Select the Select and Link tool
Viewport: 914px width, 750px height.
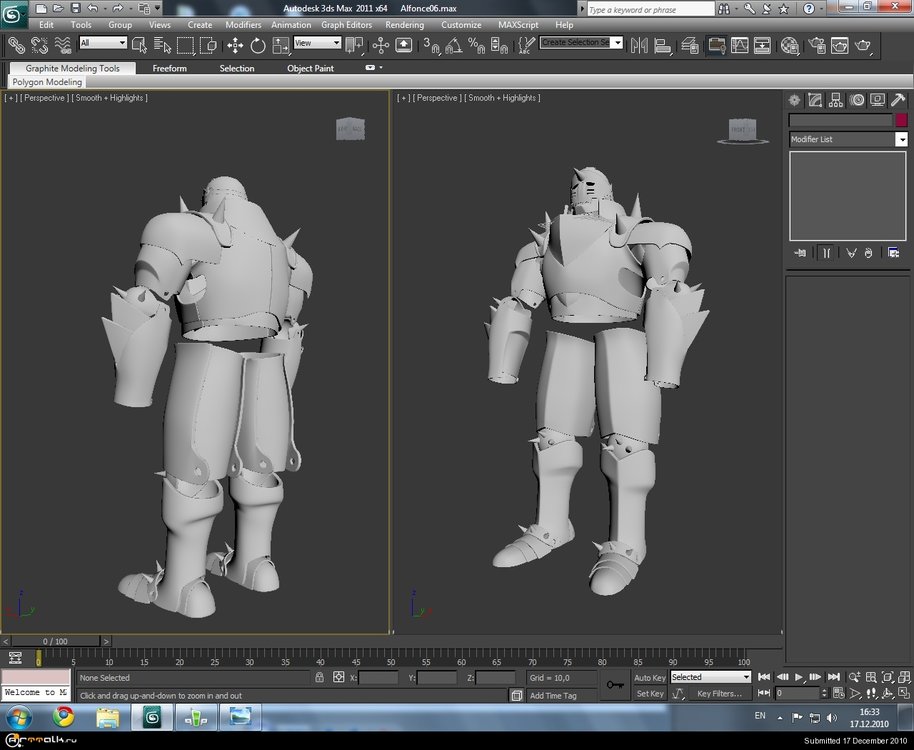[x=15, y=45]
